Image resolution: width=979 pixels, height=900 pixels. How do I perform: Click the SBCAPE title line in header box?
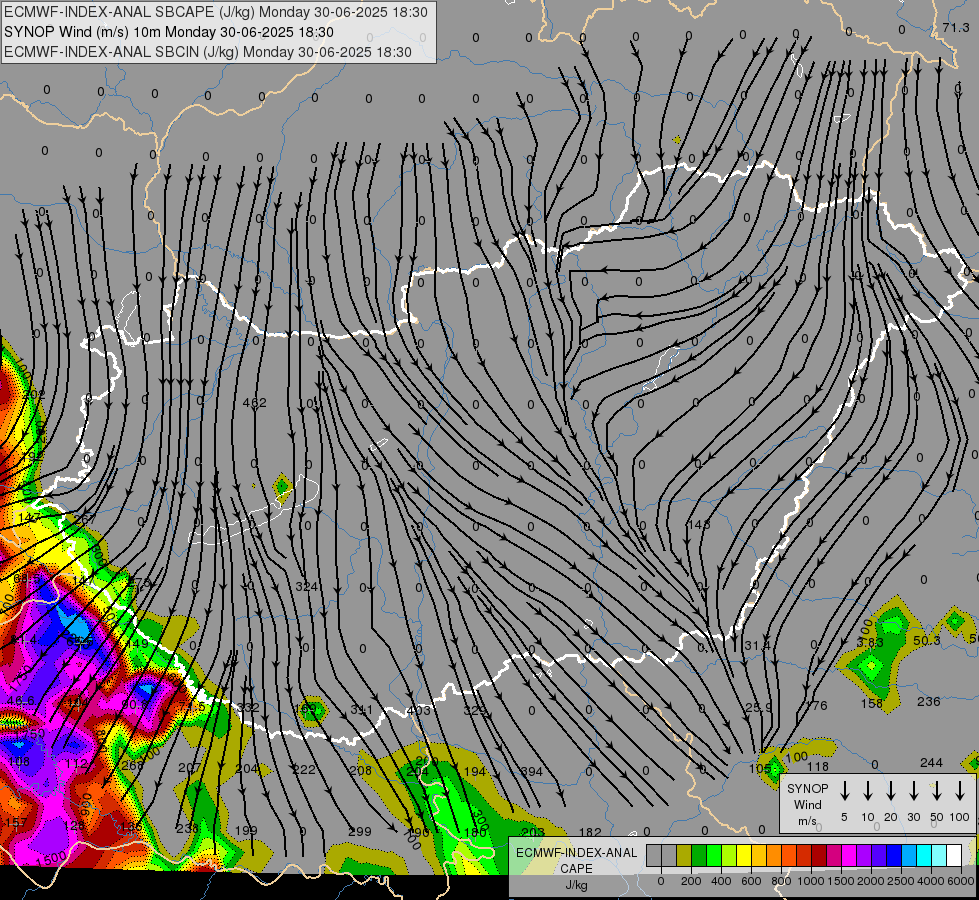216,12
